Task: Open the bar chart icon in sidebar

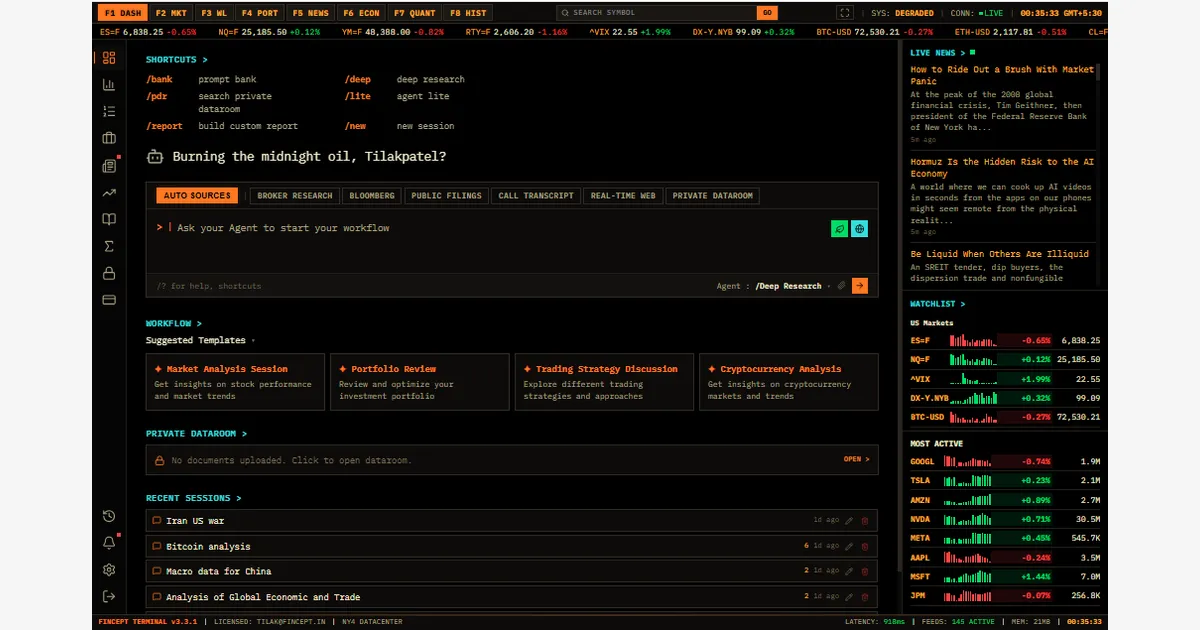Action: pyautogui.click(x=109, y=85)
